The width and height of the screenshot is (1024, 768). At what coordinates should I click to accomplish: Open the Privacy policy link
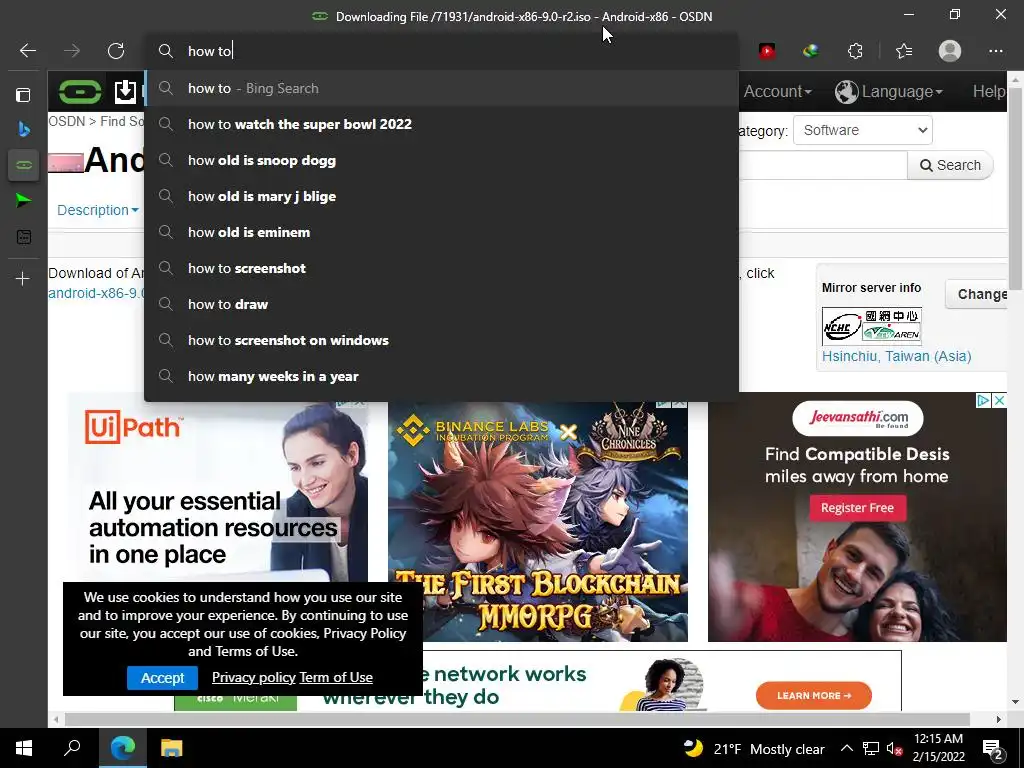[x=253, y=677]
